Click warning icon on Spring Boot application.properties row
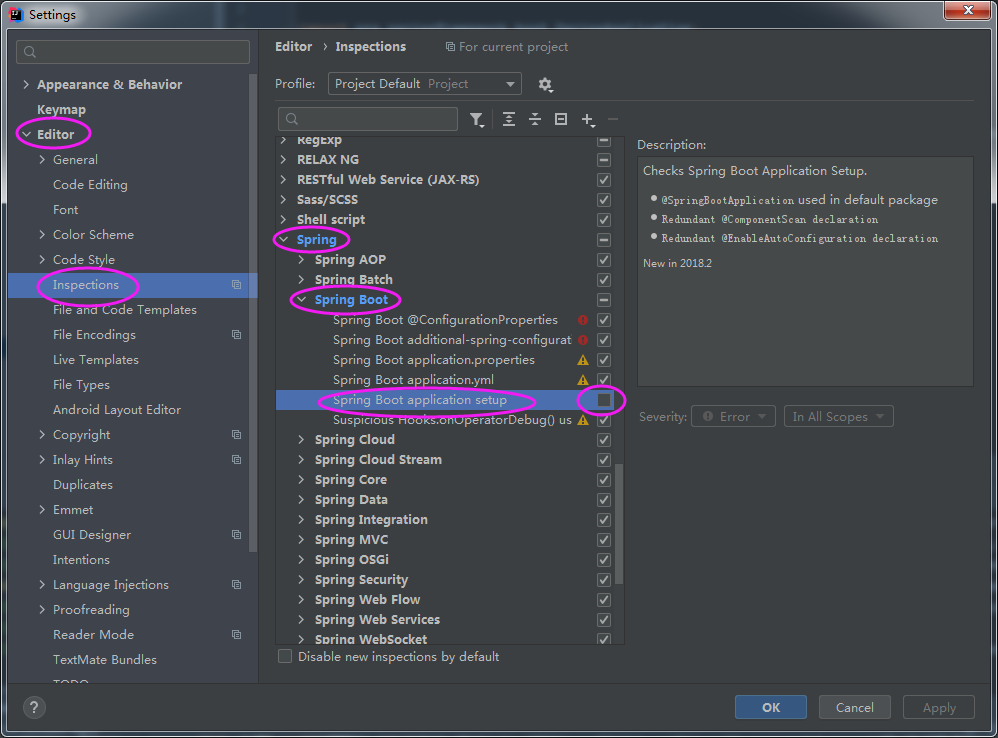 click(582, 360)
